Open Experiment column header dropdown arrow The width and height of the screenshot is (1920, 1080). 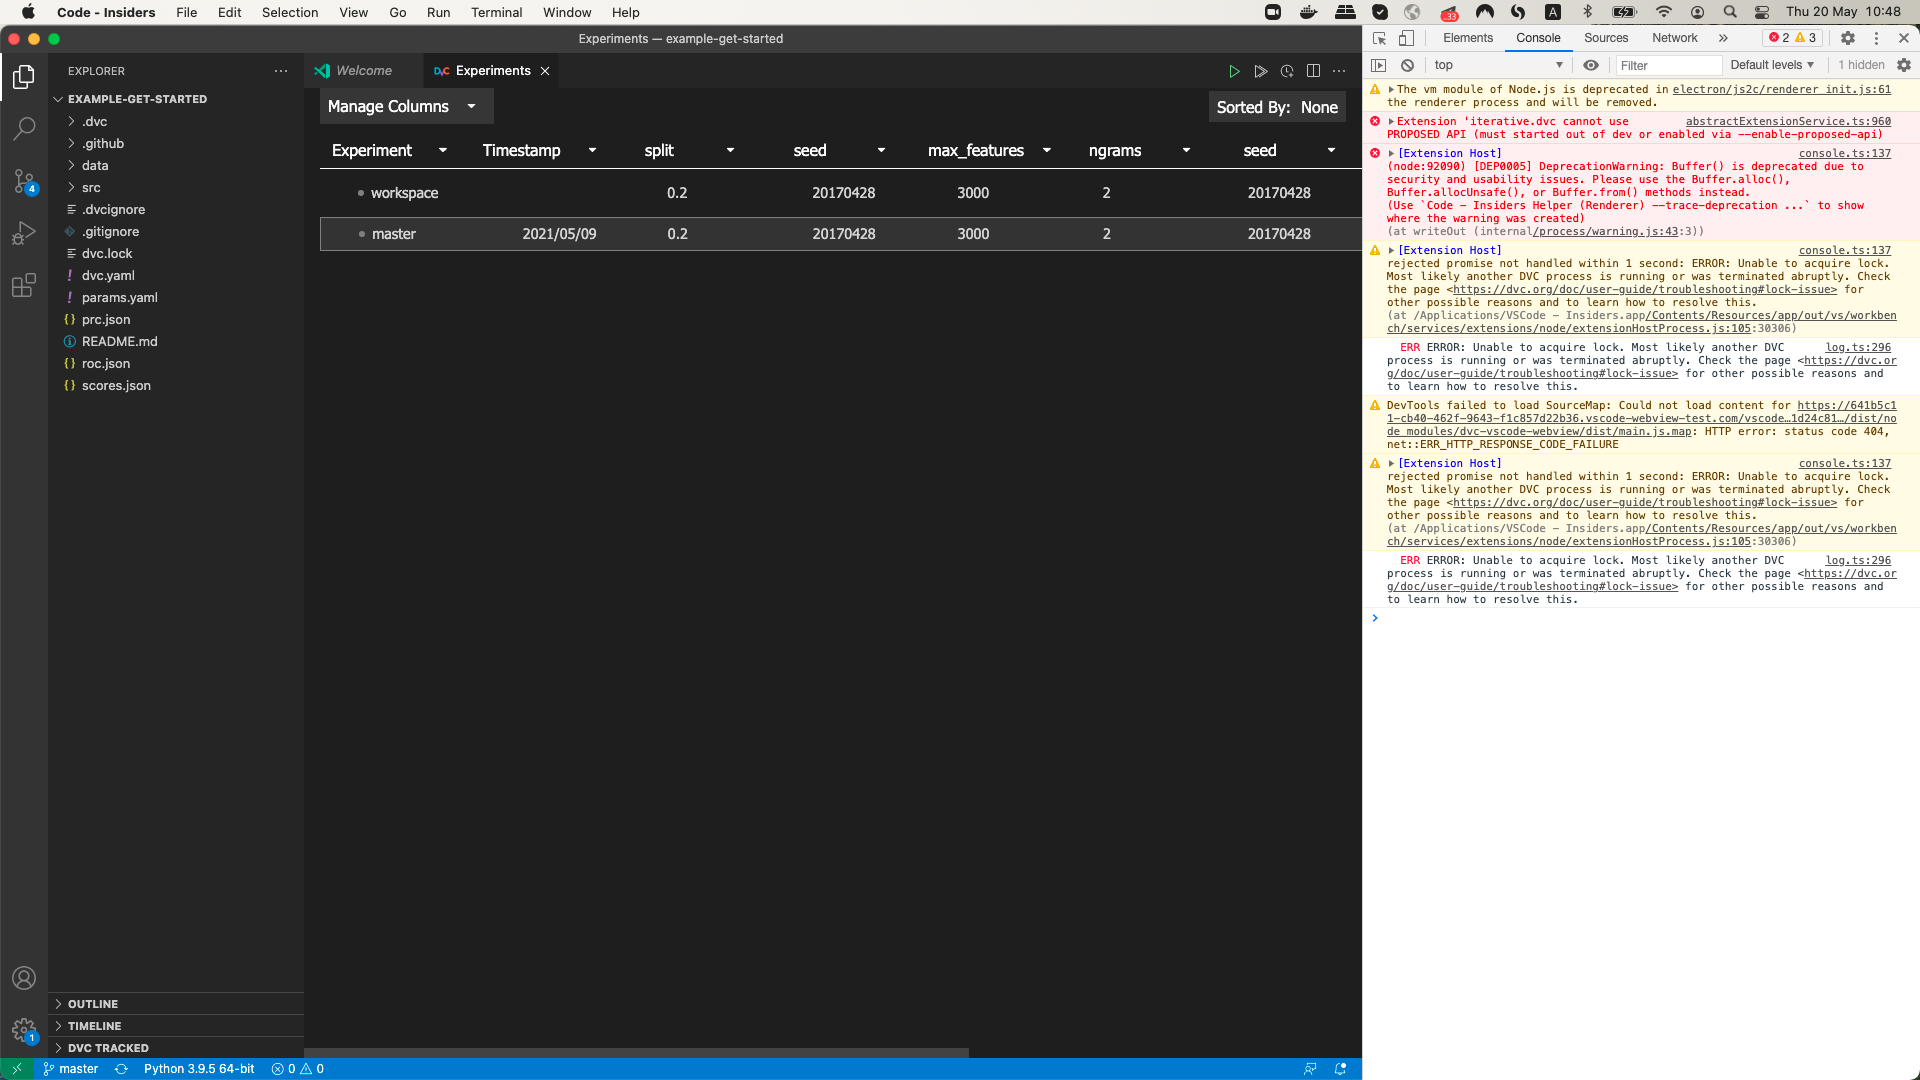[443, 150]
